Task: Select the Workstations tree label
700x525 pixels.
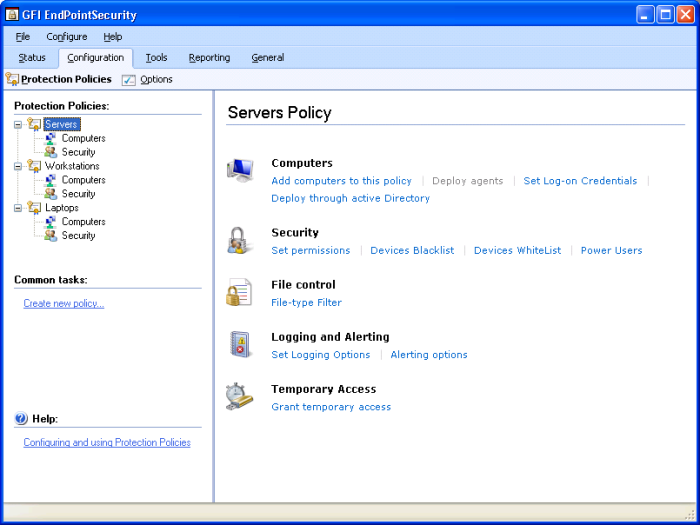Action: click(x=72, y=166)
